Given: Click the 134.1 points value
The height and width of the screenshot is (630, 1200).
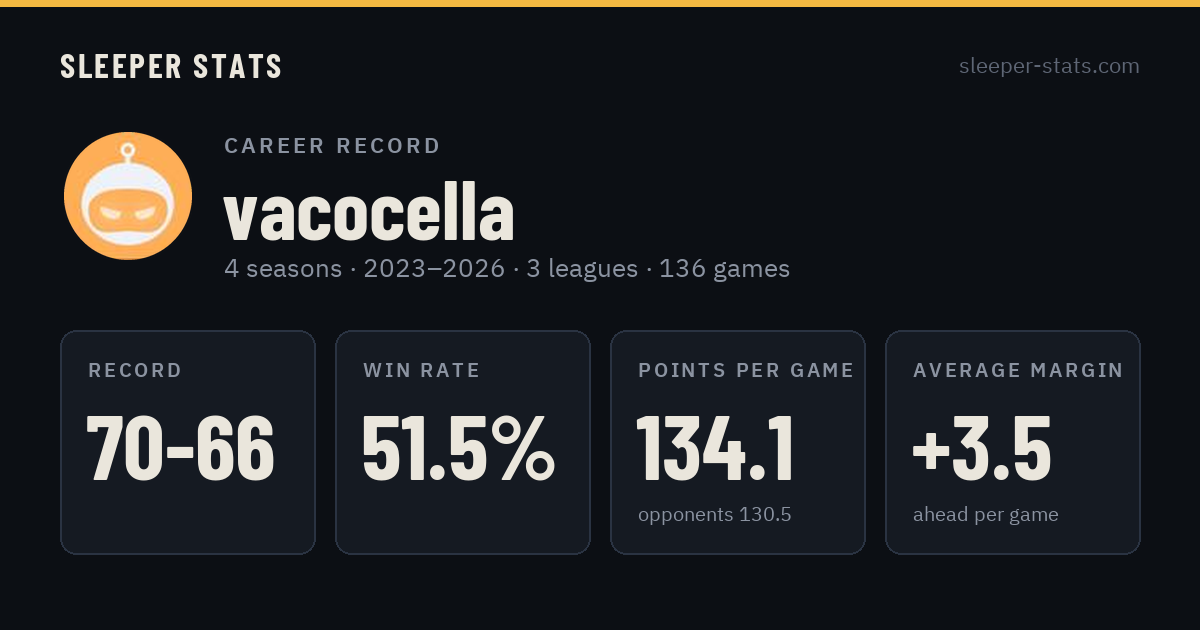Looking at the screenshot, I should coord(716,449).
